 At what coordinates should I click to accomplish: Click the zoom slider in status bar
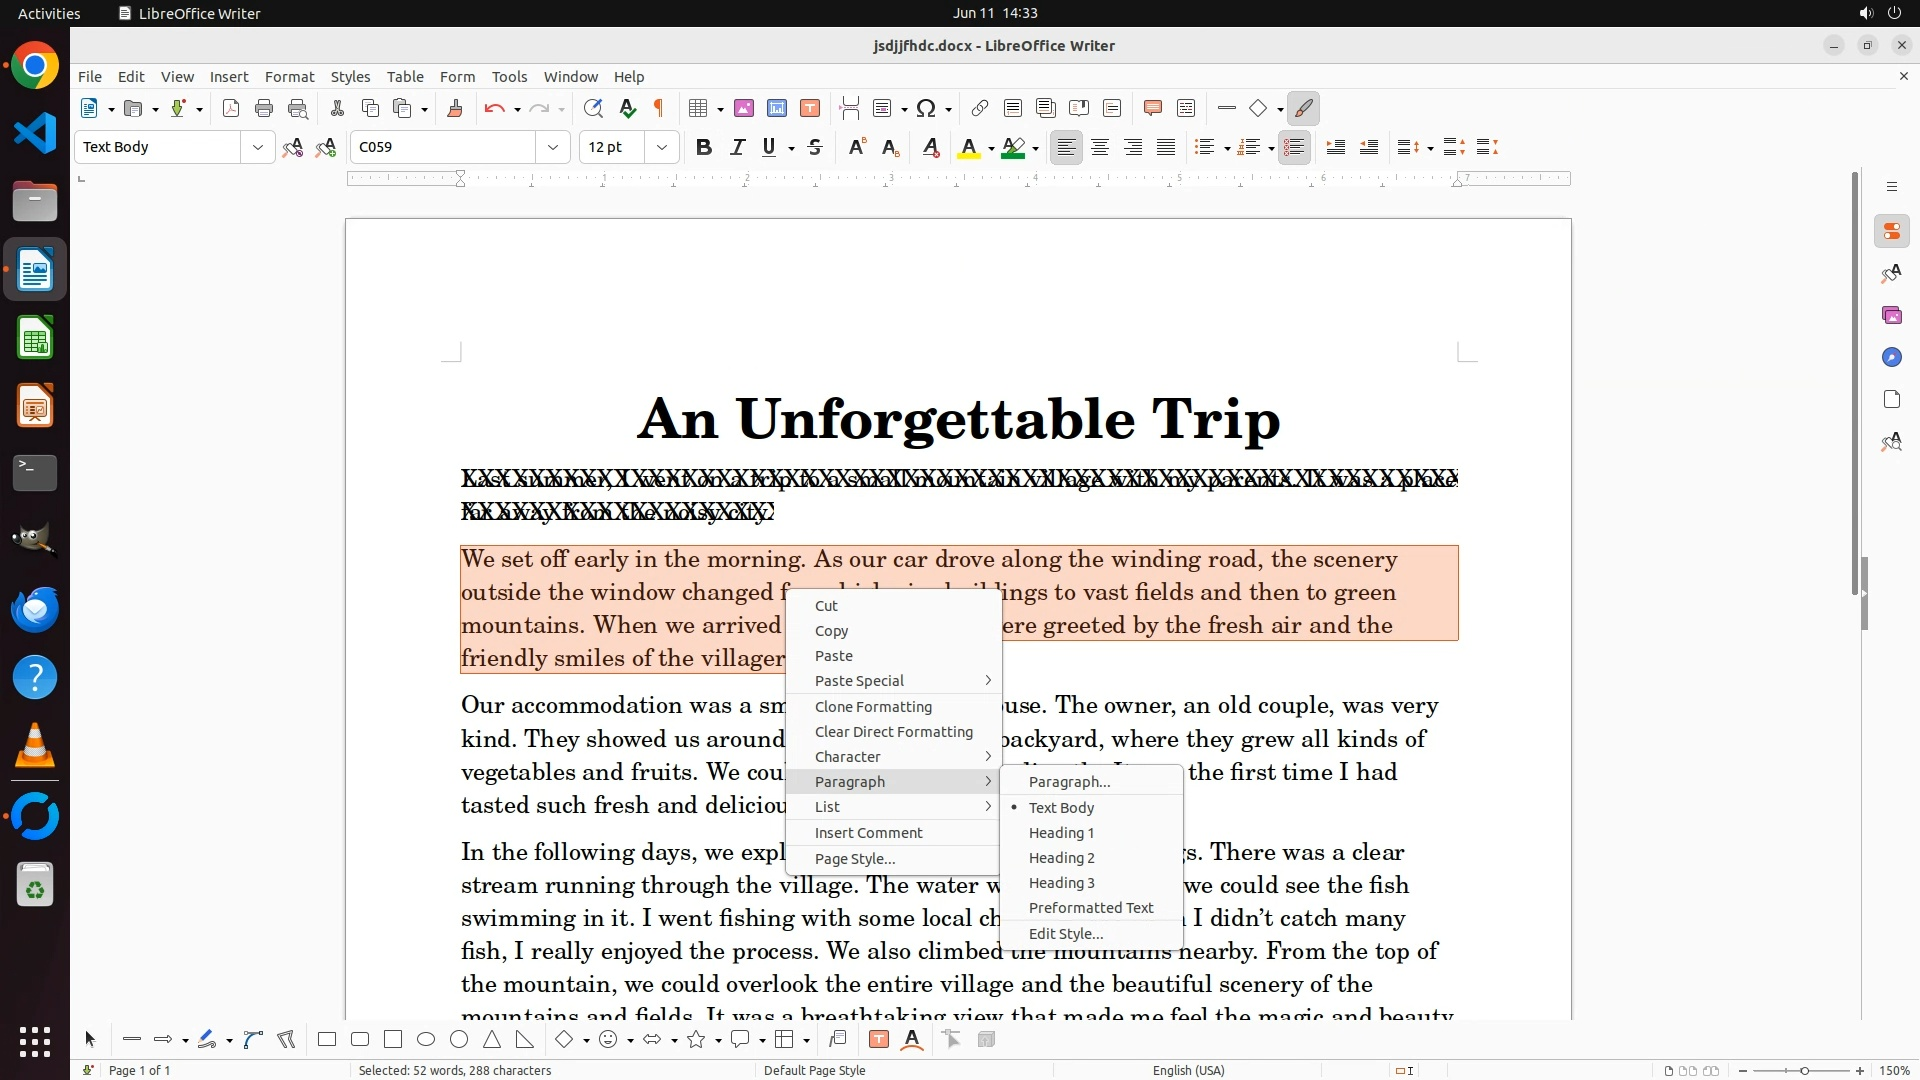point(1803,1070)
